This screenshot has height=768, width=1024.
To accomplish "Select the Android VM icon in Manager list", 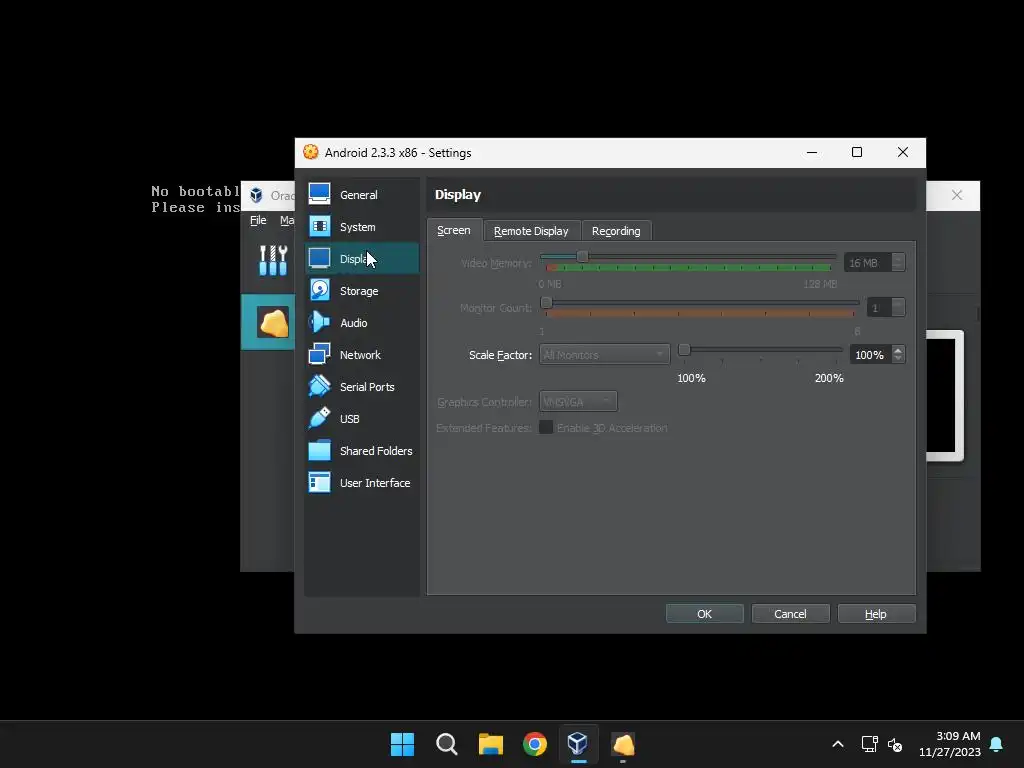I will coord(273,322).
